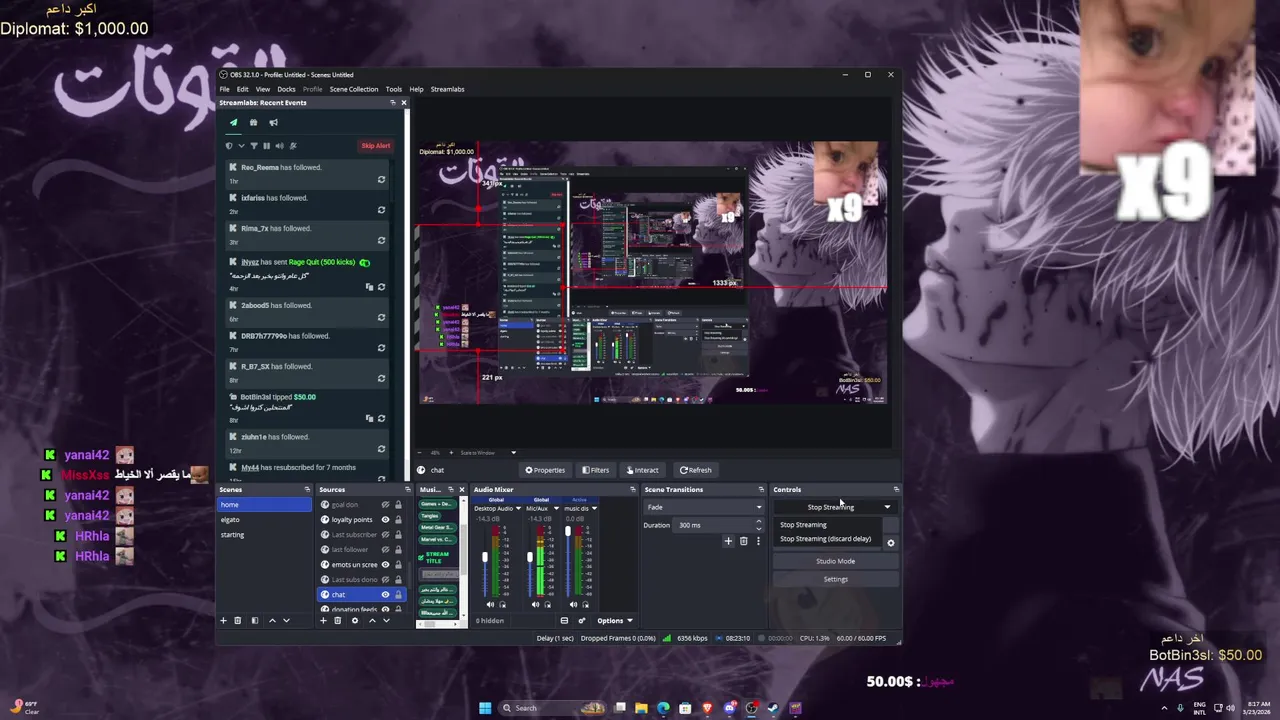The height and width of the screenshot is (720, 1280).
Task: Click the Interact button
Action: pyautogui.click(x=642, y=470)
